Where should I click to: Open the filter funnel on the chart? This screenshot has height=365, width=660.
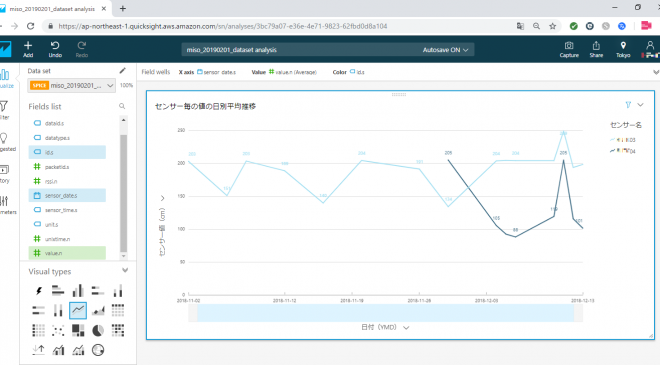(628, 105)
